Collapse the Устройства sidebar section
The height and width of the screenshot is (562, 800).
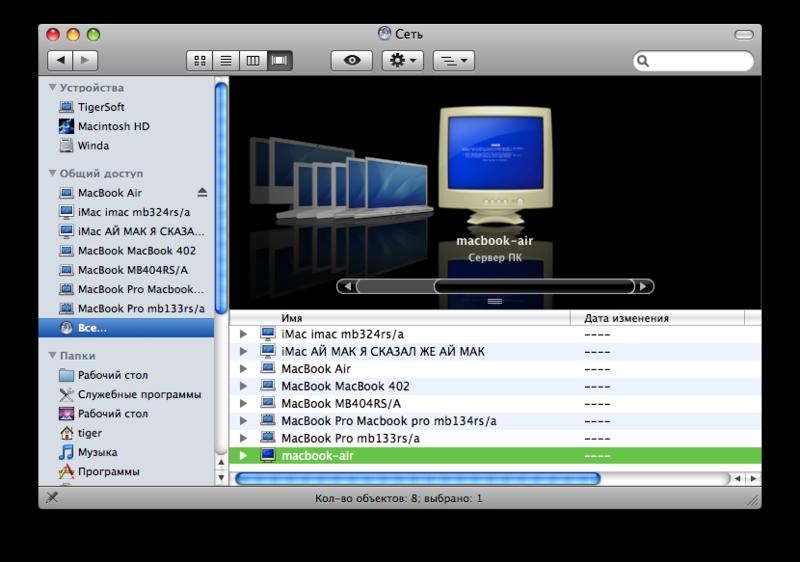pos(52,88)
